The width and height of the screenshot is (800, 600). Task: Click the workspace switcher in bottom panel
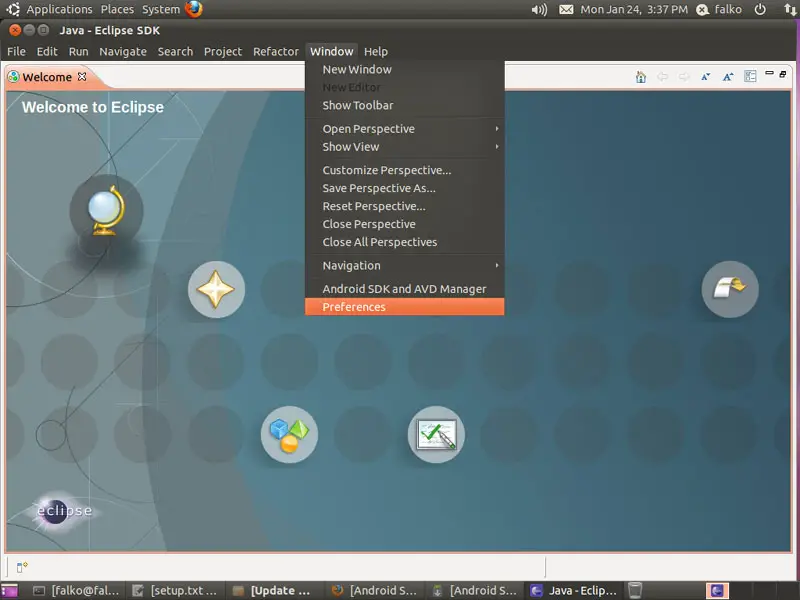pos(717,591)
